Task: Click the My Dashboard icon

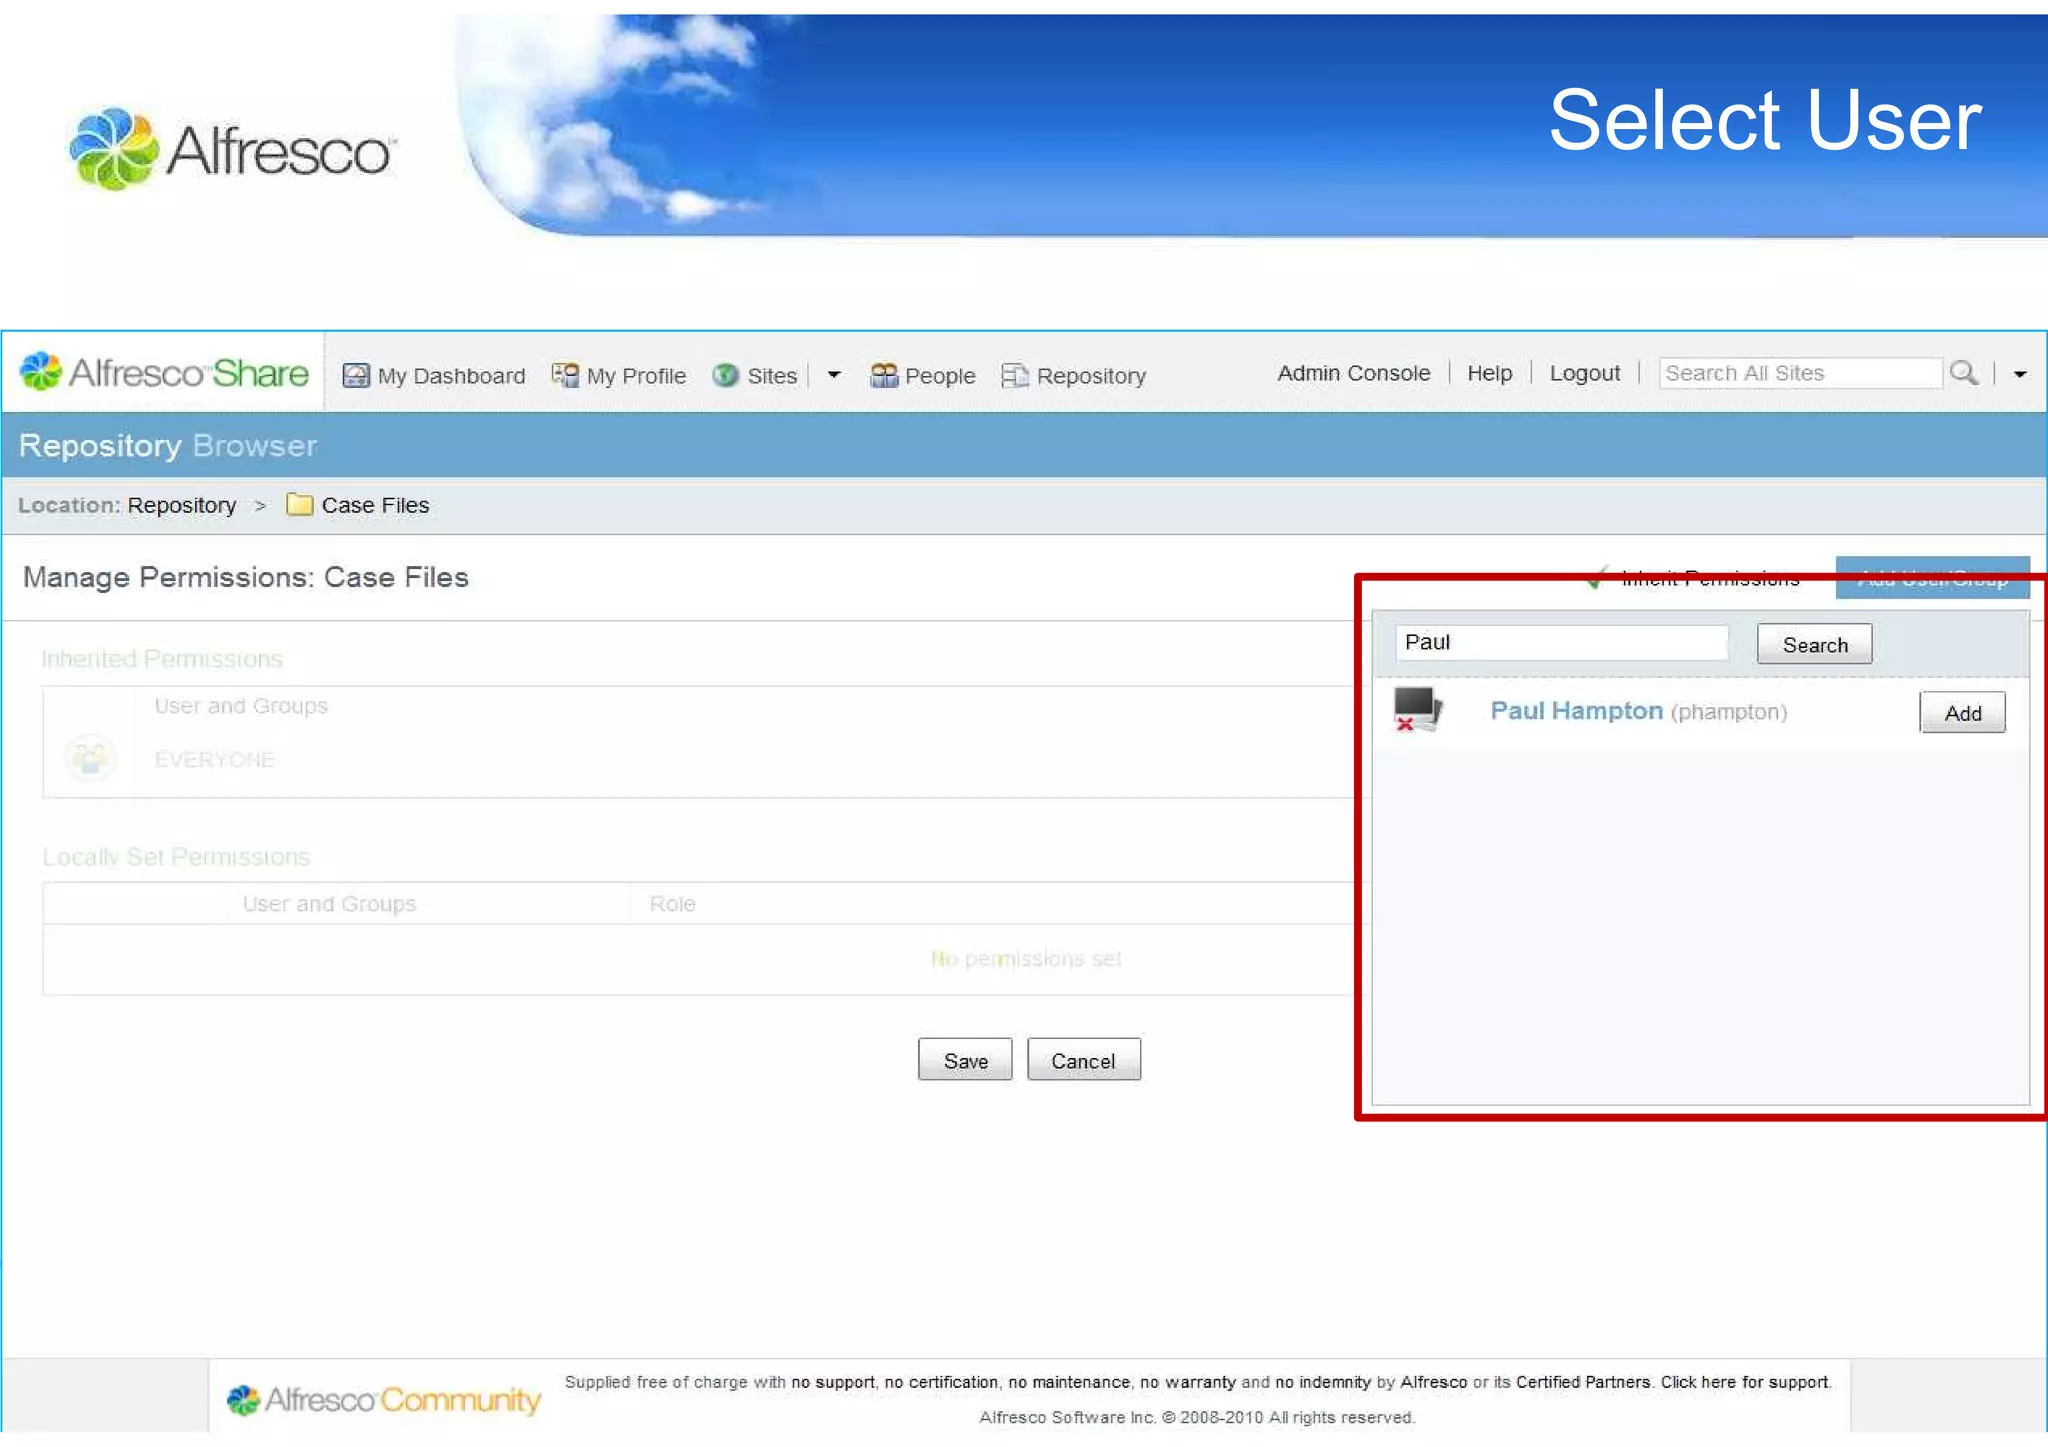Action: (356, 375)
